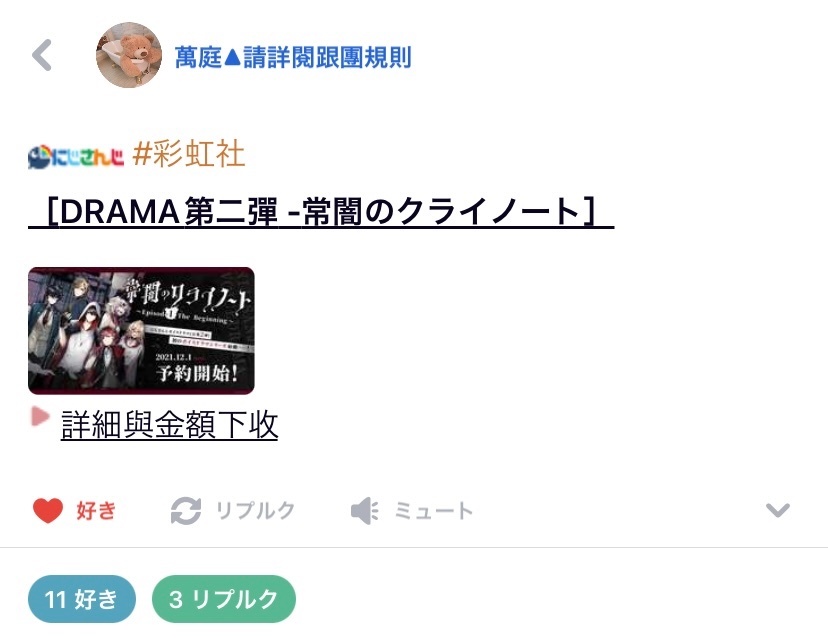The width and height of the screenshot is (828, 638).
Task: Click 予約開始! text on the banner image
Action: click(196, 373)
